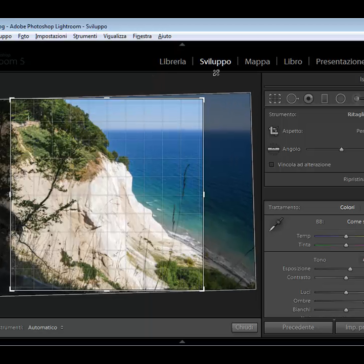Image resolution: width=364 pixels, height=364 pixels.
Task: Click the crop frame top-left corner handle
Action: pyautogui.click(x=12, y=99)
